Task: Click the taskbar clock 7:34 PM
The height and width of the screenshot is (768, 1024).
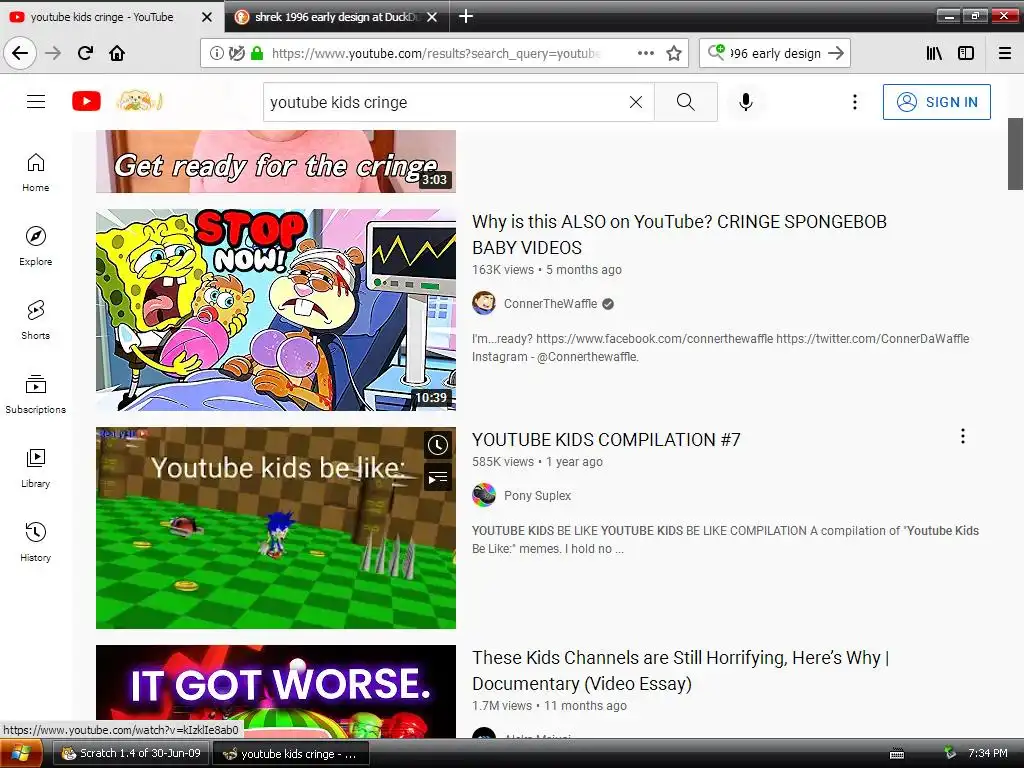Action: tap(987, 754)
